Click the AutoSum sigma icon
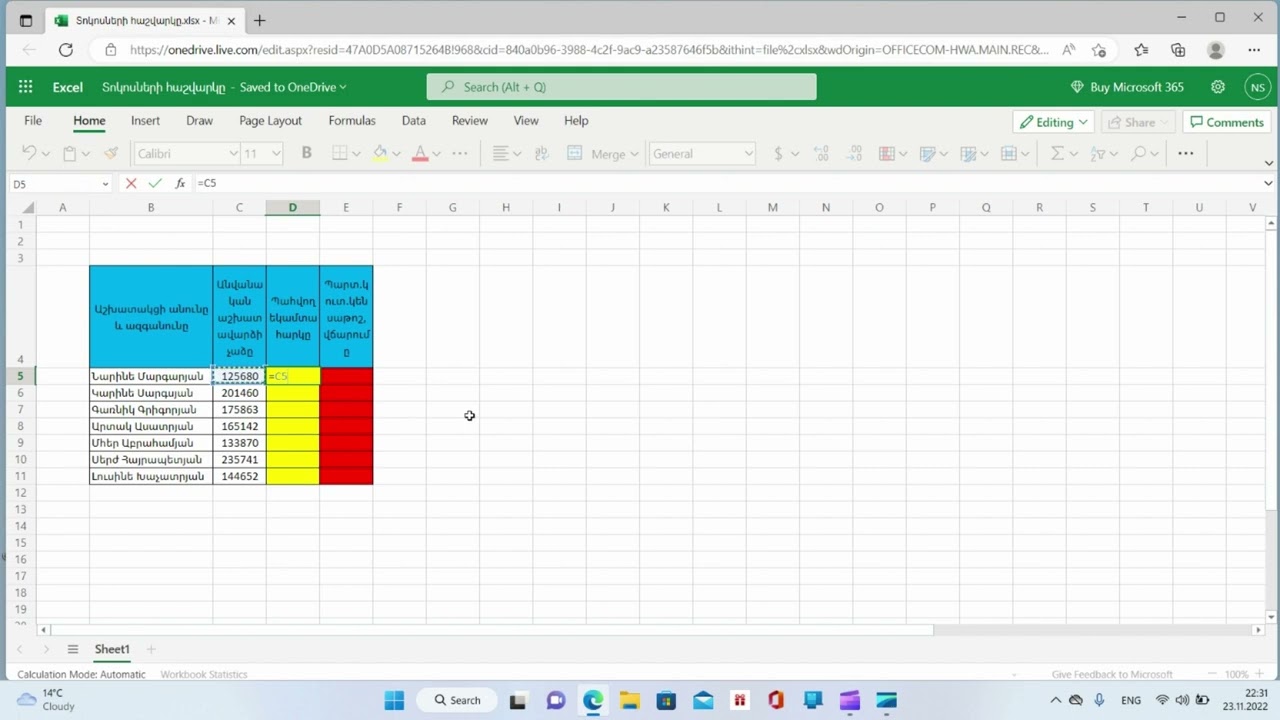1280x720 pixels. point(1057,153)
